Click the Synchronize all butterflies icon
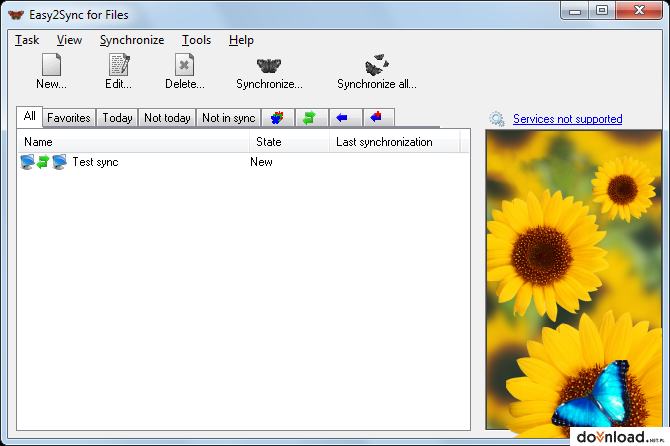This screenshot has width=670, height=446. click(376, 65)
